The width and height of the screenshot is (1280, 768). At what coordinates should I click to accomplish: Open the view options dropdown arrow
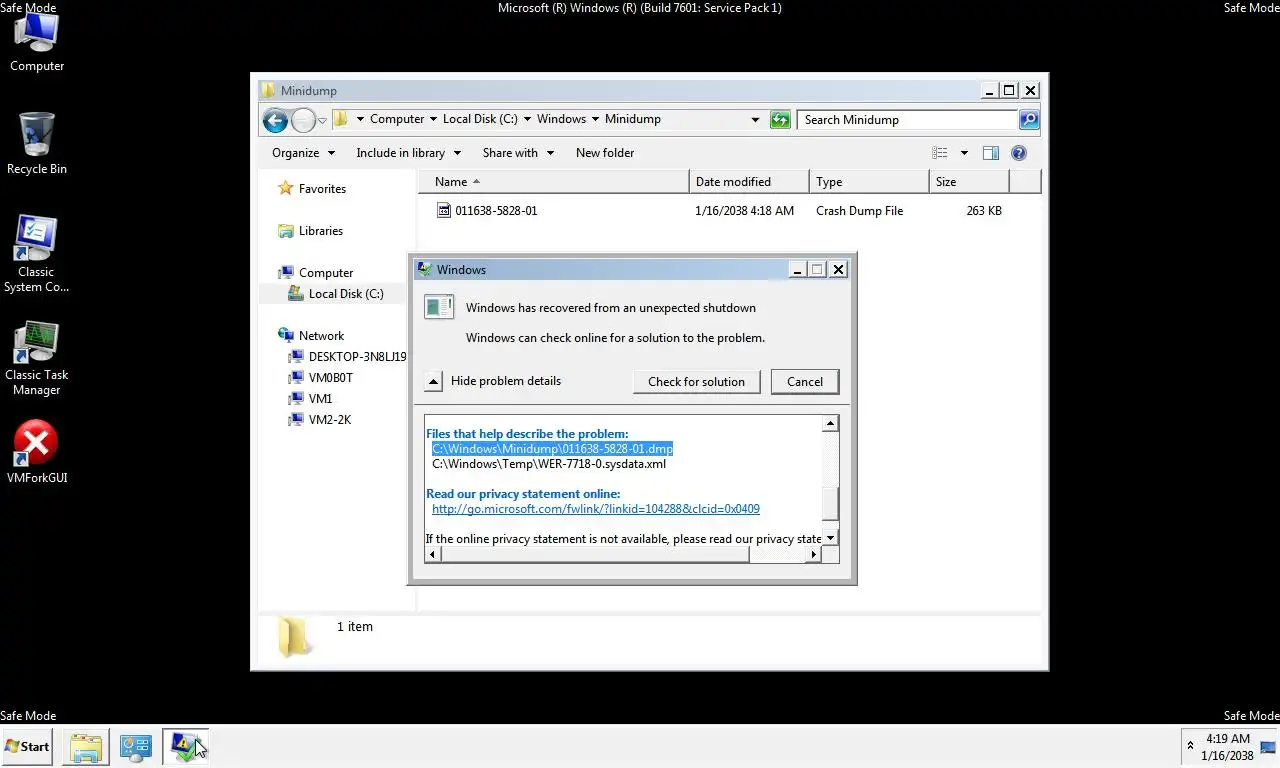964,153
